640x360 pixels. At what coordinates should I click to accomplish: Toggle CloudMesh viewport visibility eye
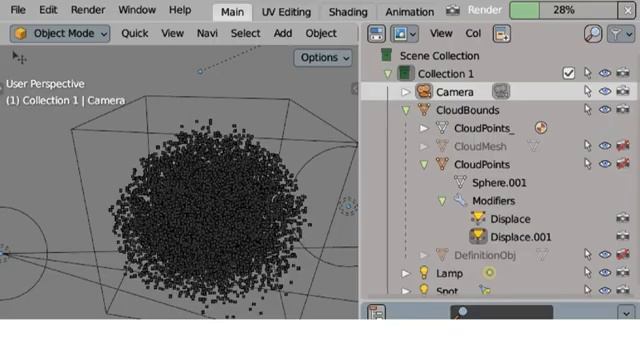(605, 146)
